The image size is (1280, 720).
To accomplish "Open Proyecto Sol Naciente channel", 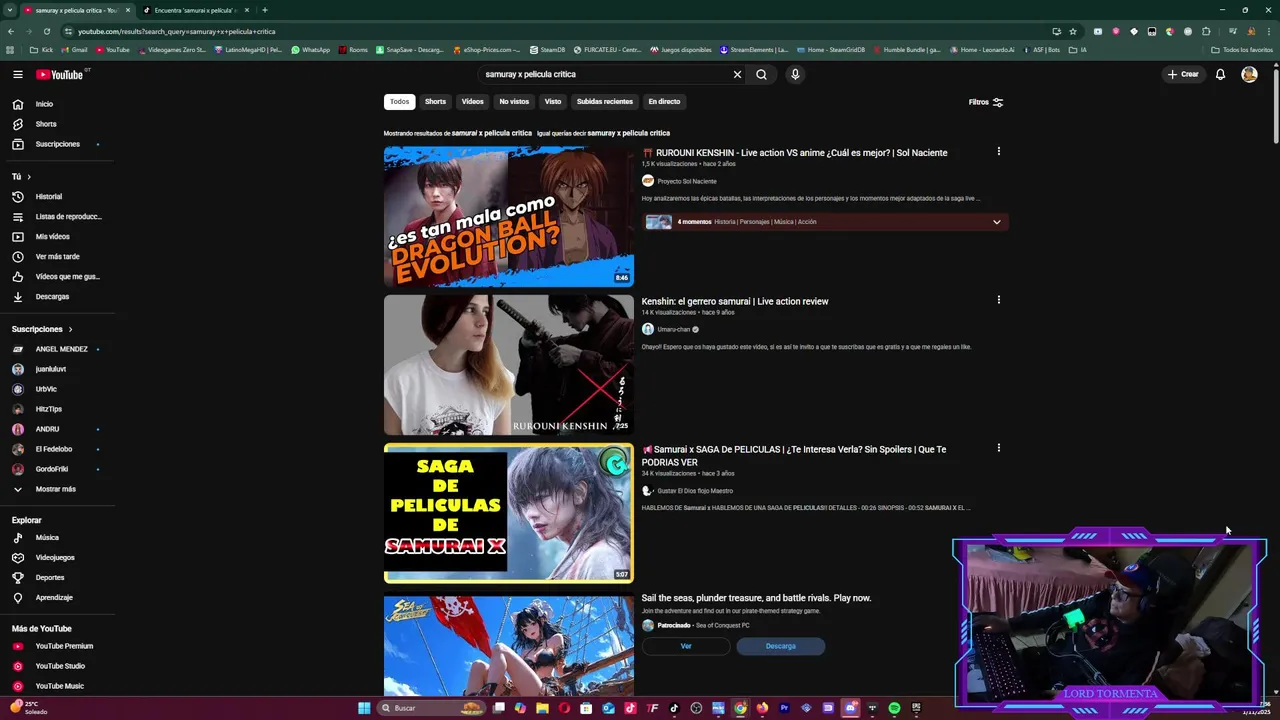I will [686, 181].
